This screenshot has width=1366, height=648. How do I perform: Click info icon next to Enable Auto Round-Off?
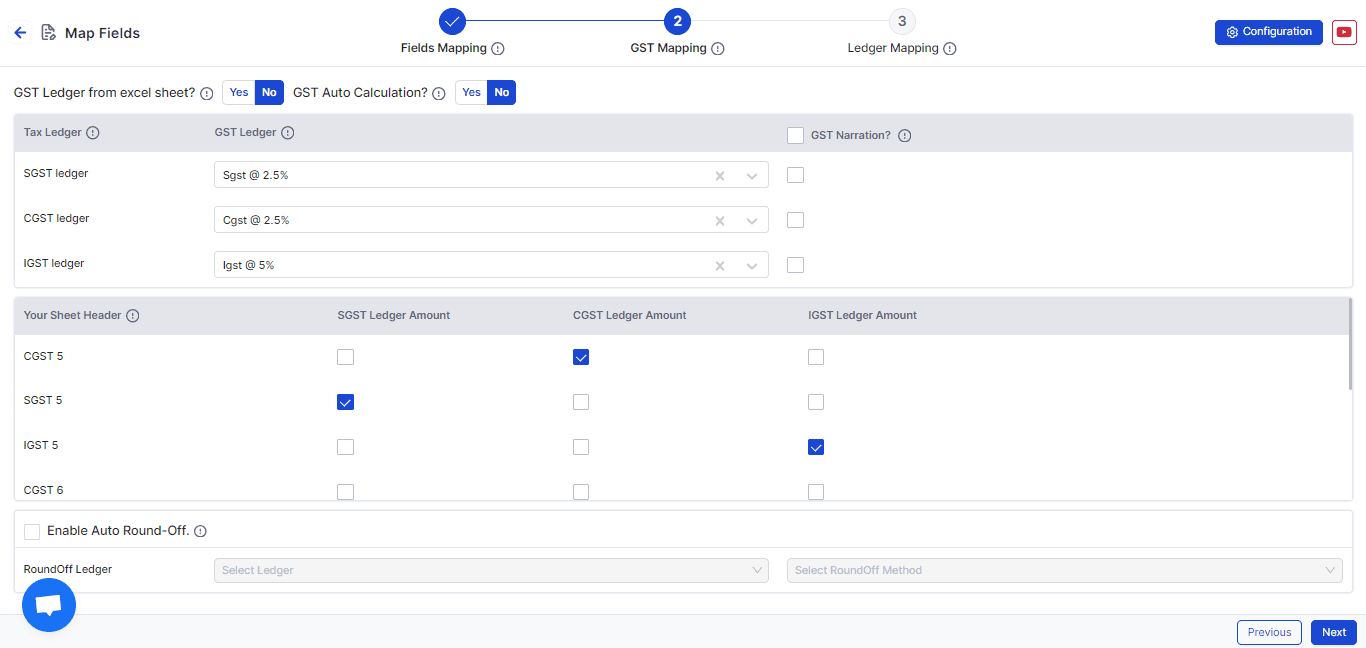point(201,531)
